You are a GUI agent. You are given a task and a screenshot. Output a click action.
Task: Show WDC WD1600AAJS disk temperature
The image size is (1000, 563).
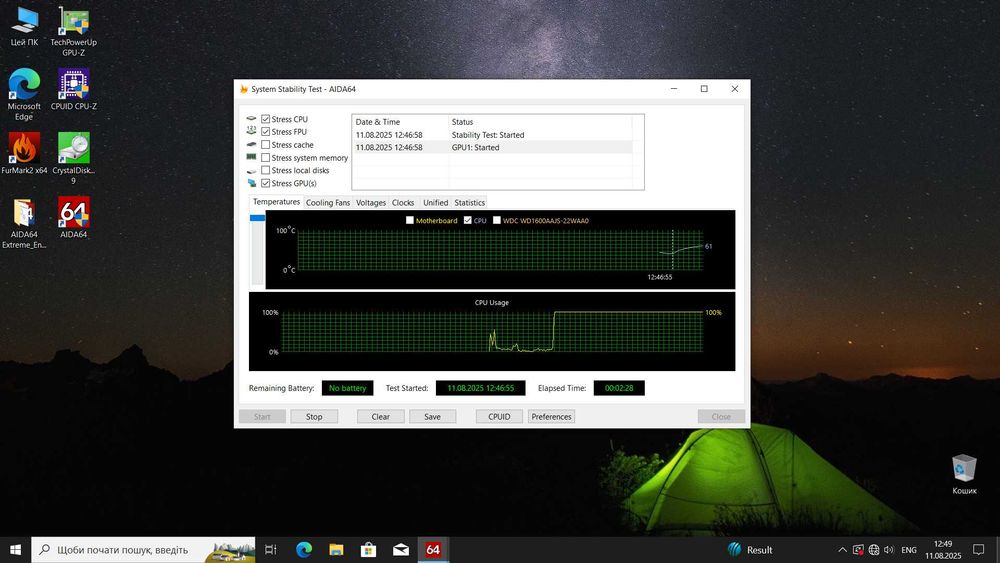point(497,221)
